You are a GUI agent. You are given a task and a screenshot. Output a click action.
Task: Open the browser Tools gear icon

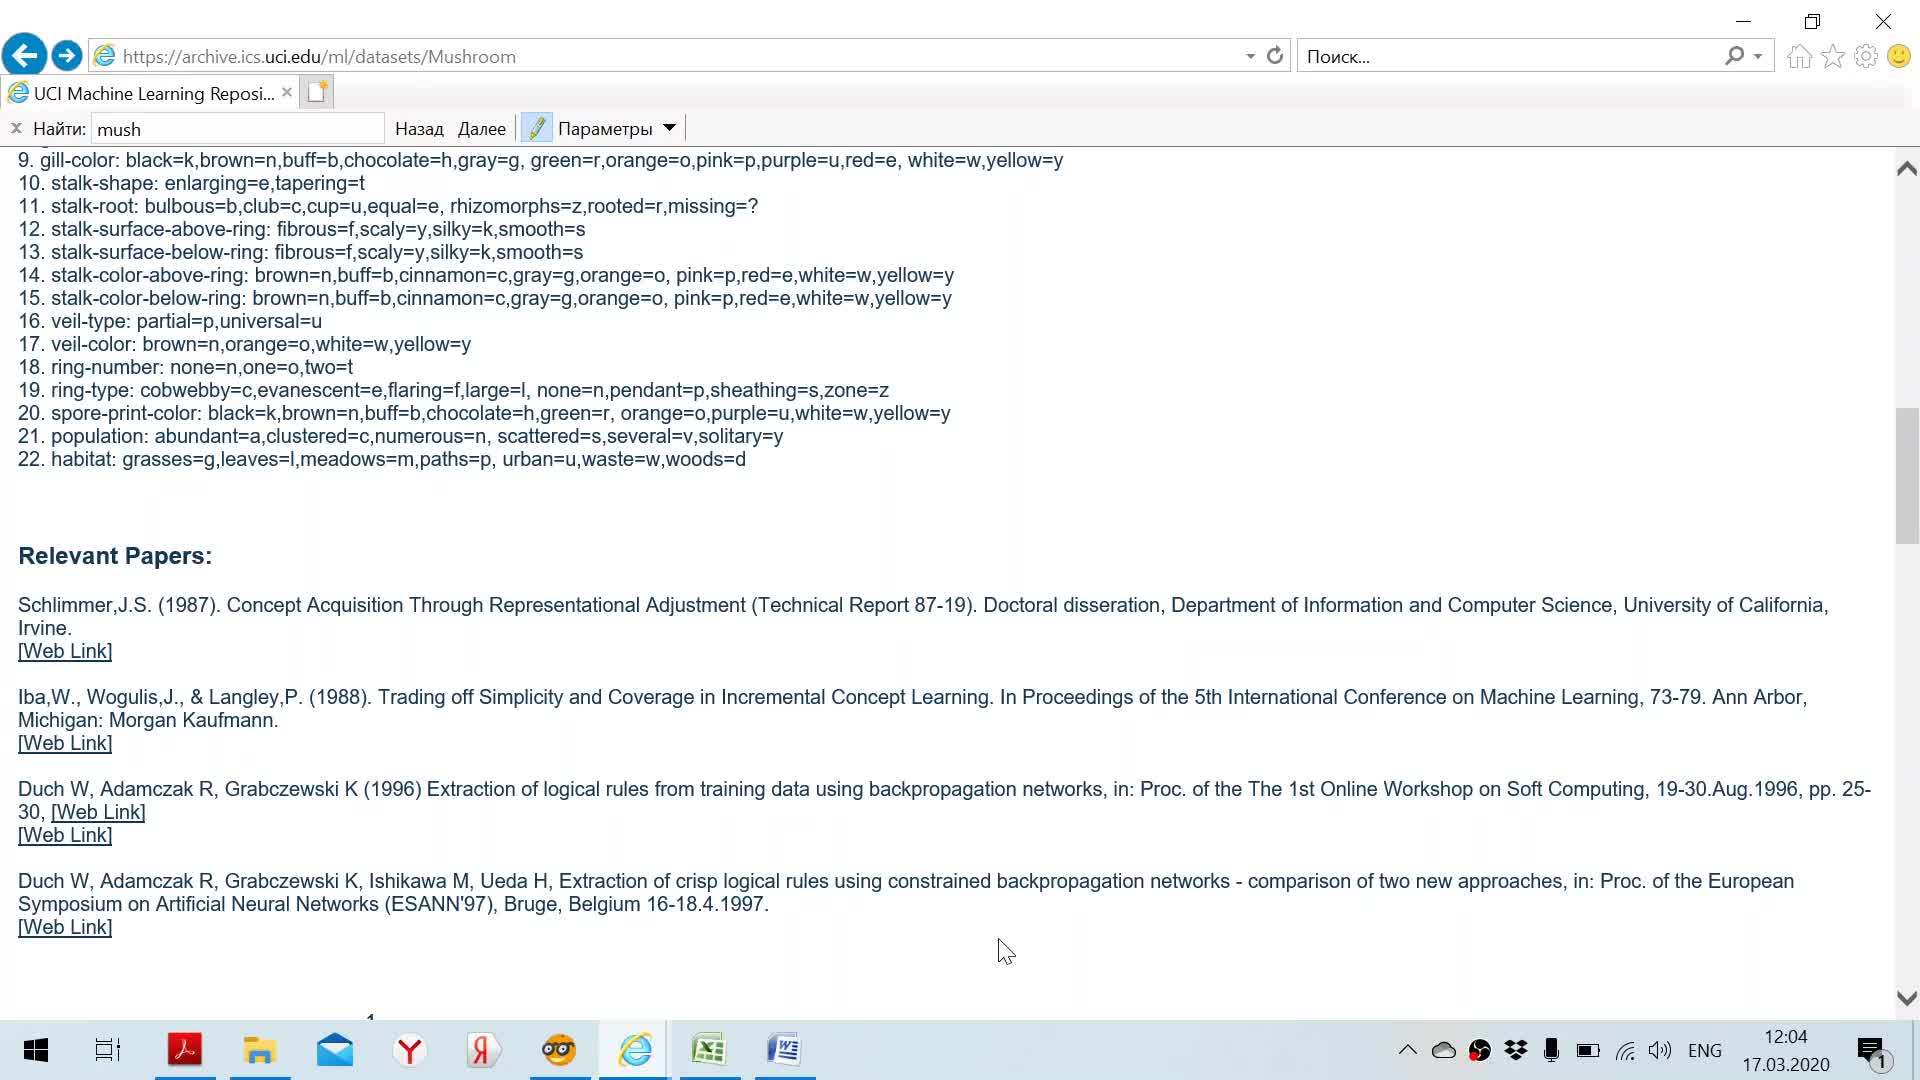1866,56
